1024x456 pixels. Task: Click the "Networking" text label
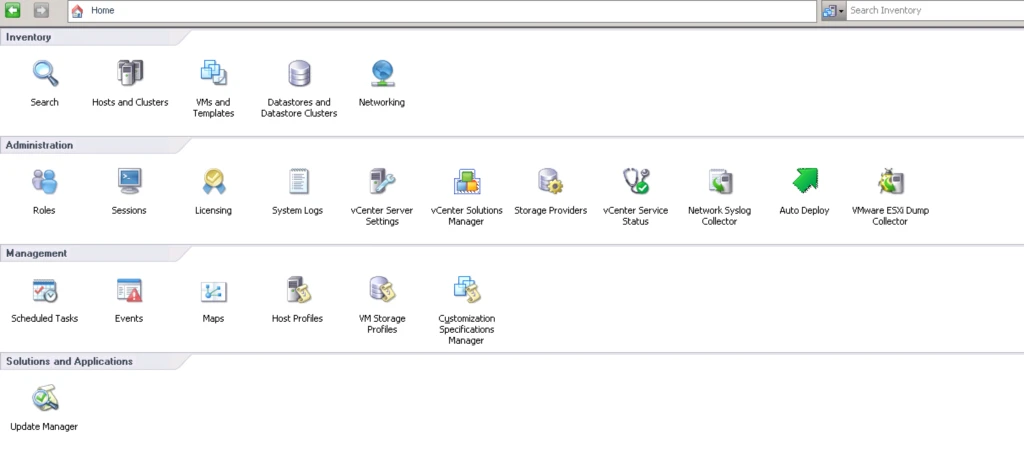click(382, 103)
